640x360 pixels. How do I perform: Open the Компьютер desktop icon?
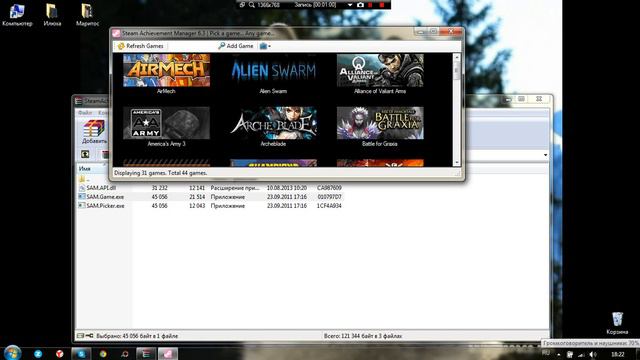point(17,15)
